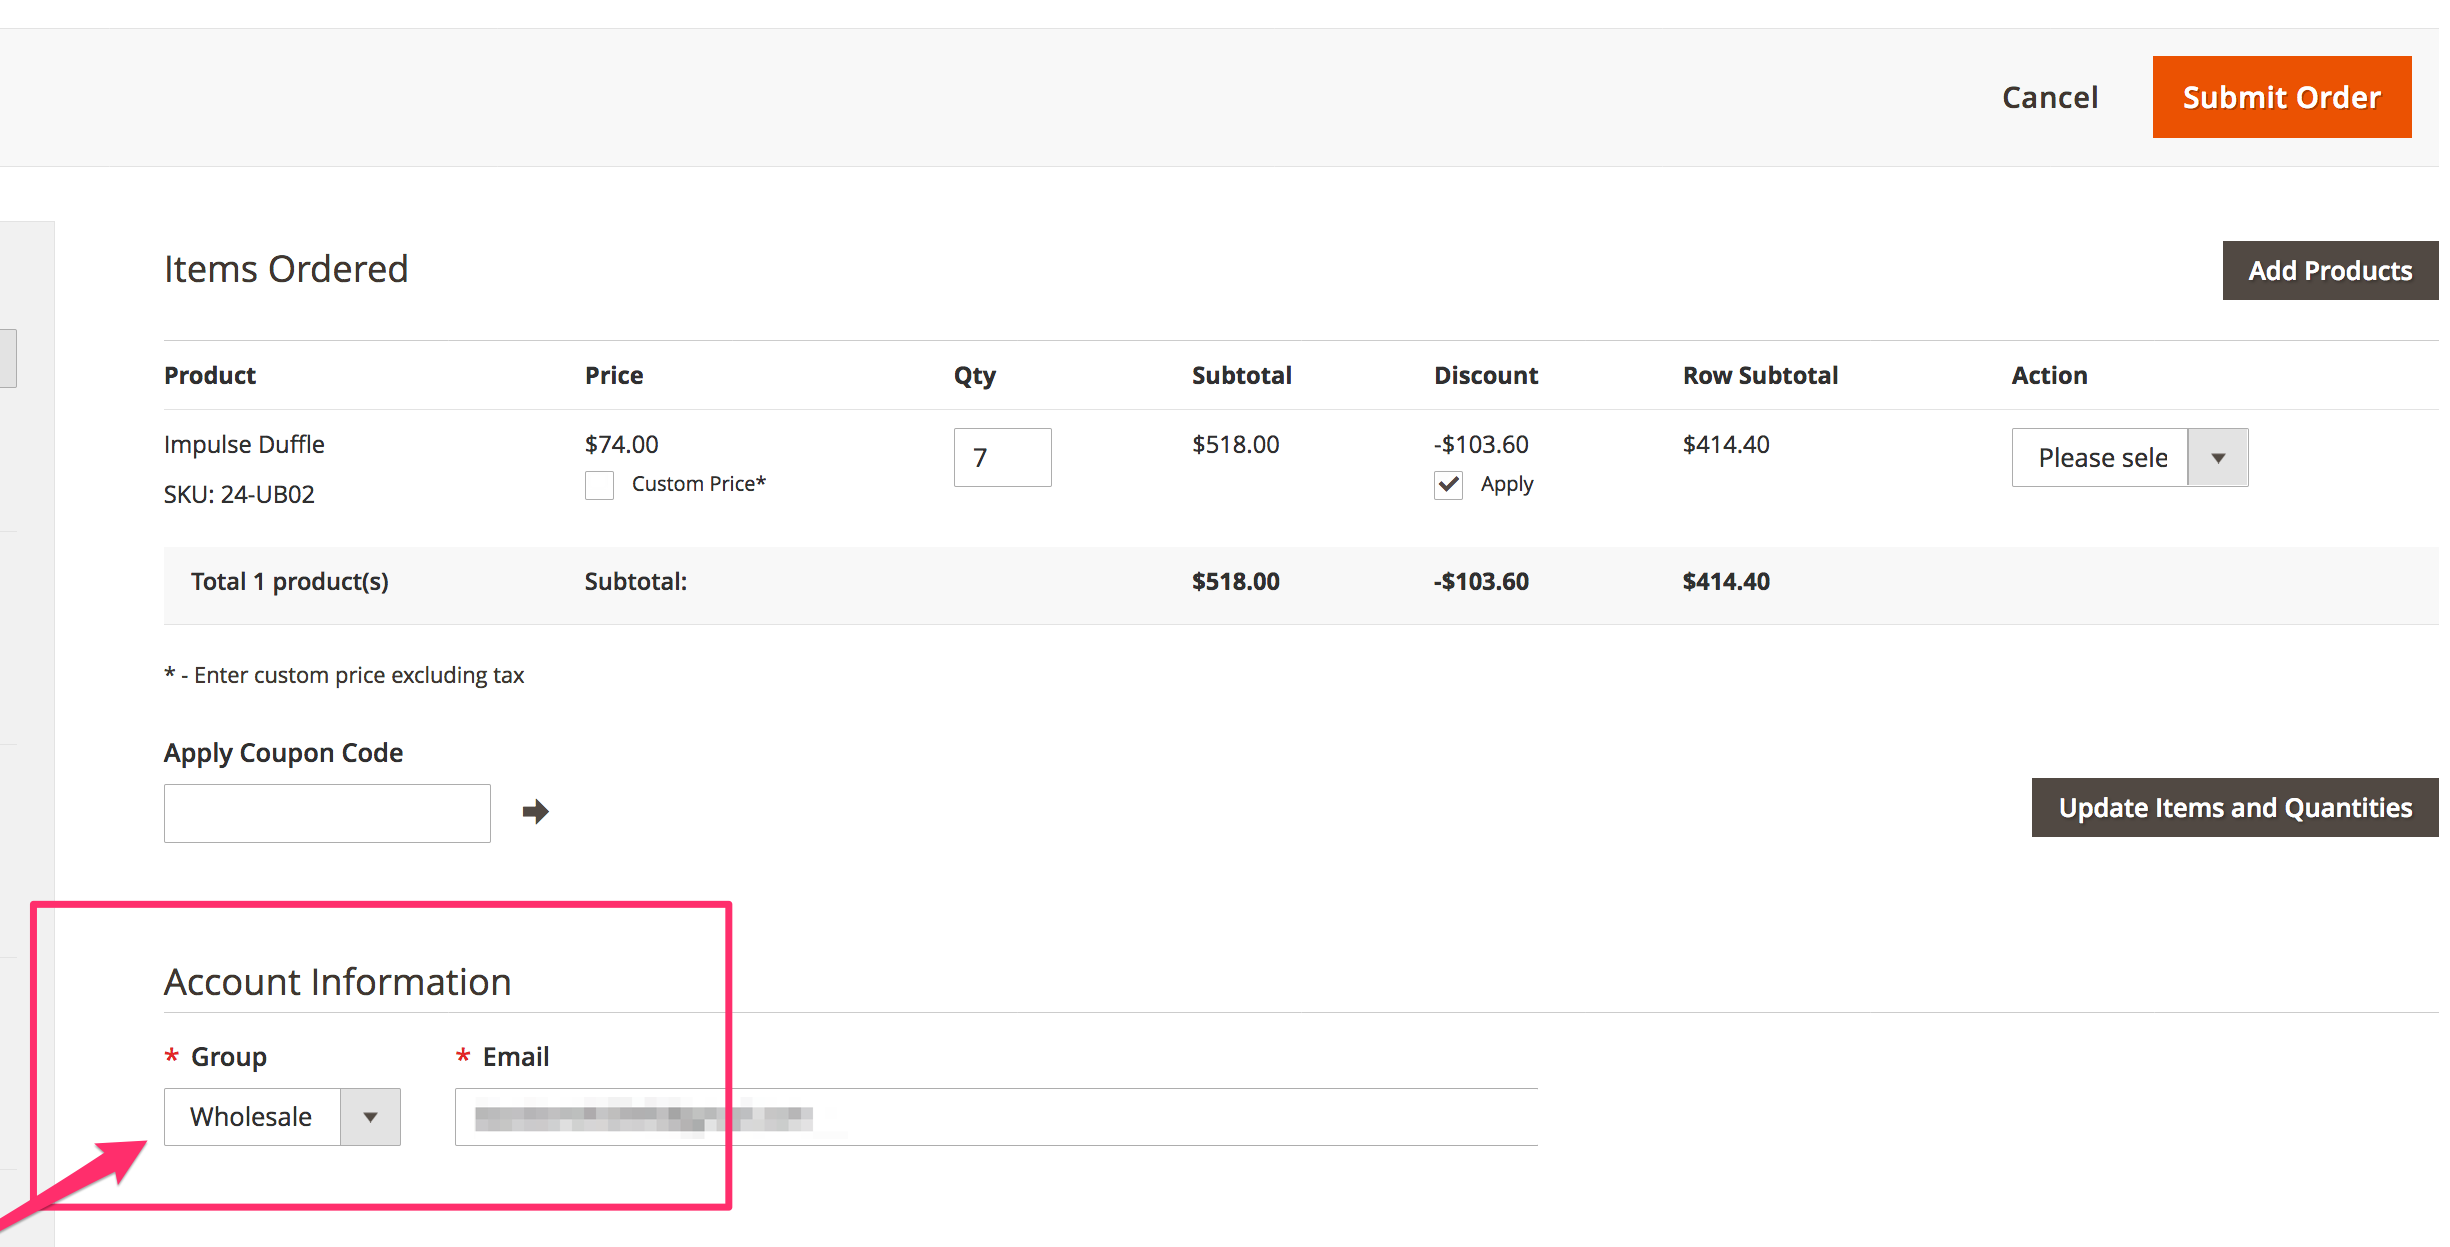Click the Row Subtotal column header

[1760, 375]
